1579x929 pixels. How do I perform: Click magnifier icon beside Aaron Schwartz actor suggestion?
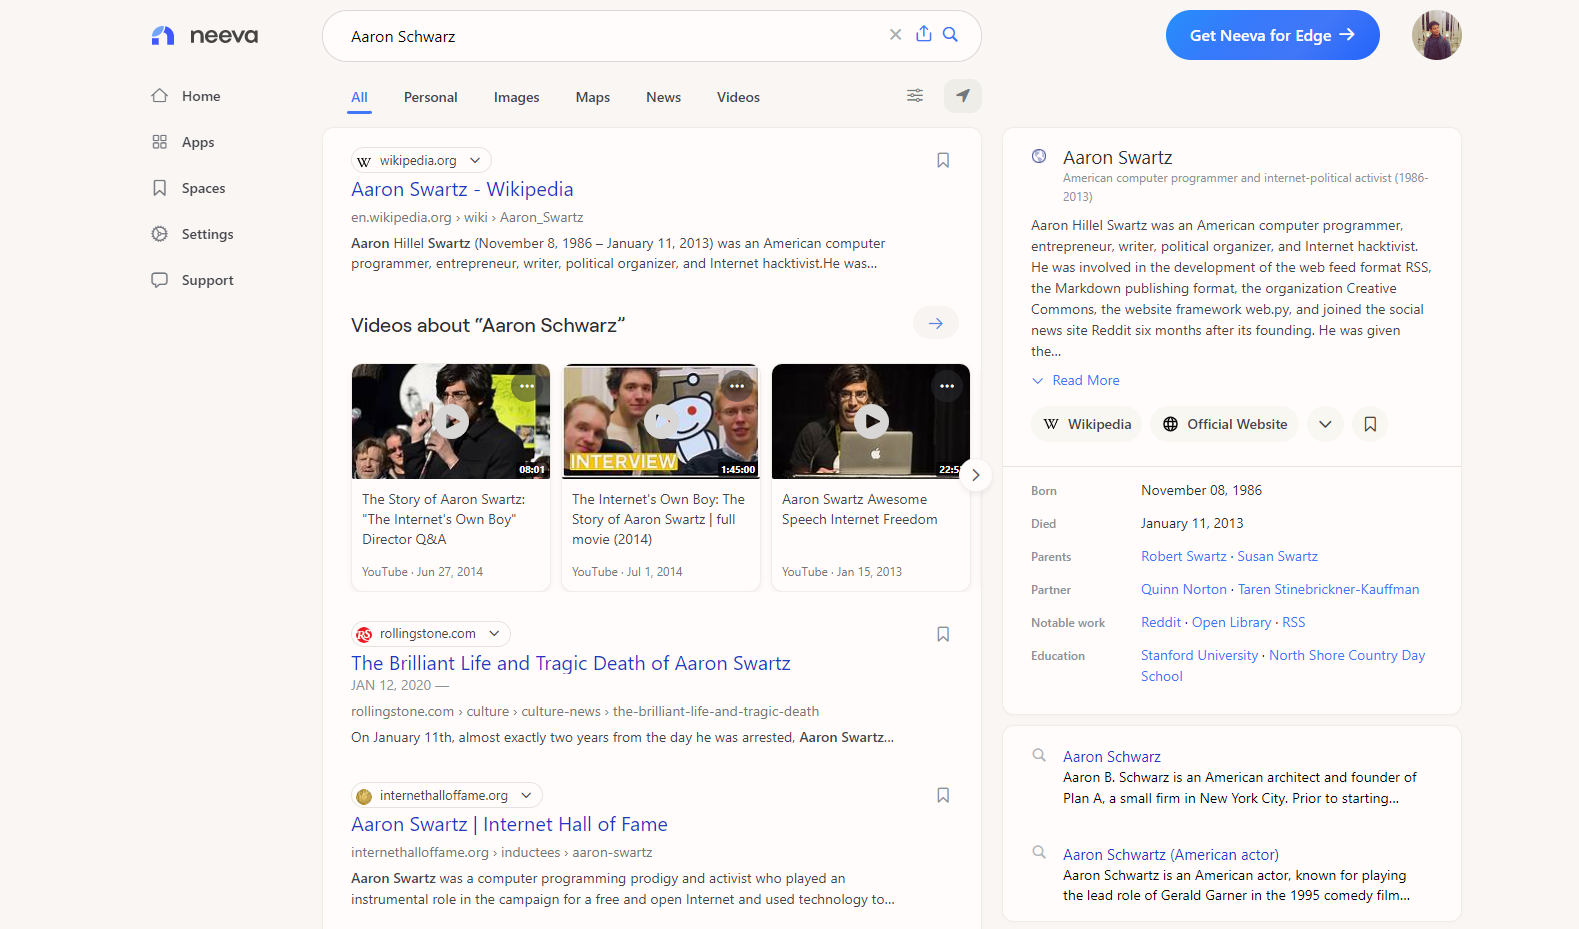(1039, 852)
